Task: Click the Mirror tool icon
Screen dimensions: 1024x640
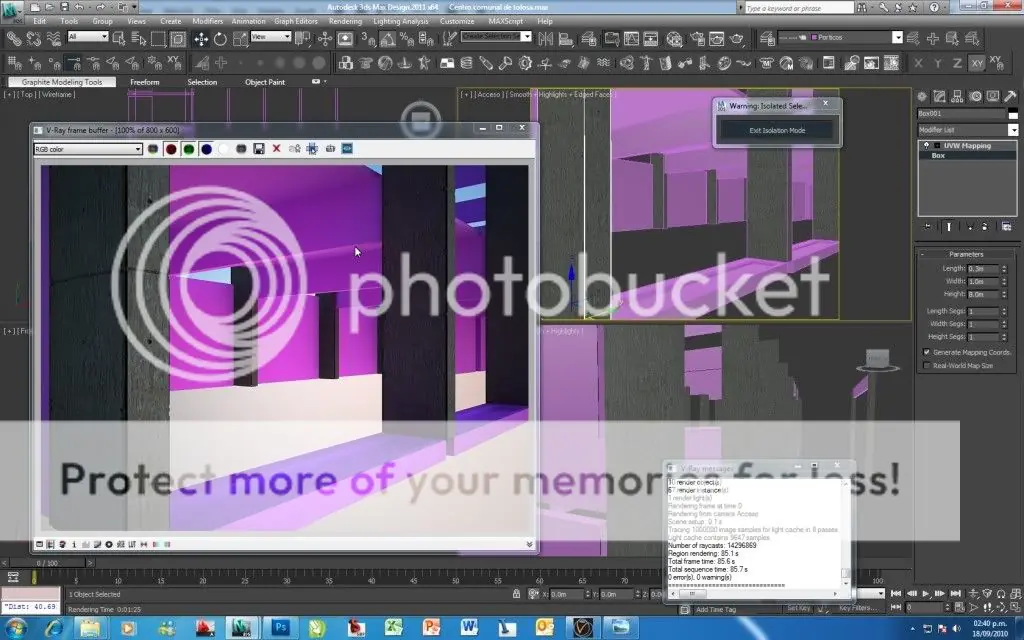Action: point(545,39)
